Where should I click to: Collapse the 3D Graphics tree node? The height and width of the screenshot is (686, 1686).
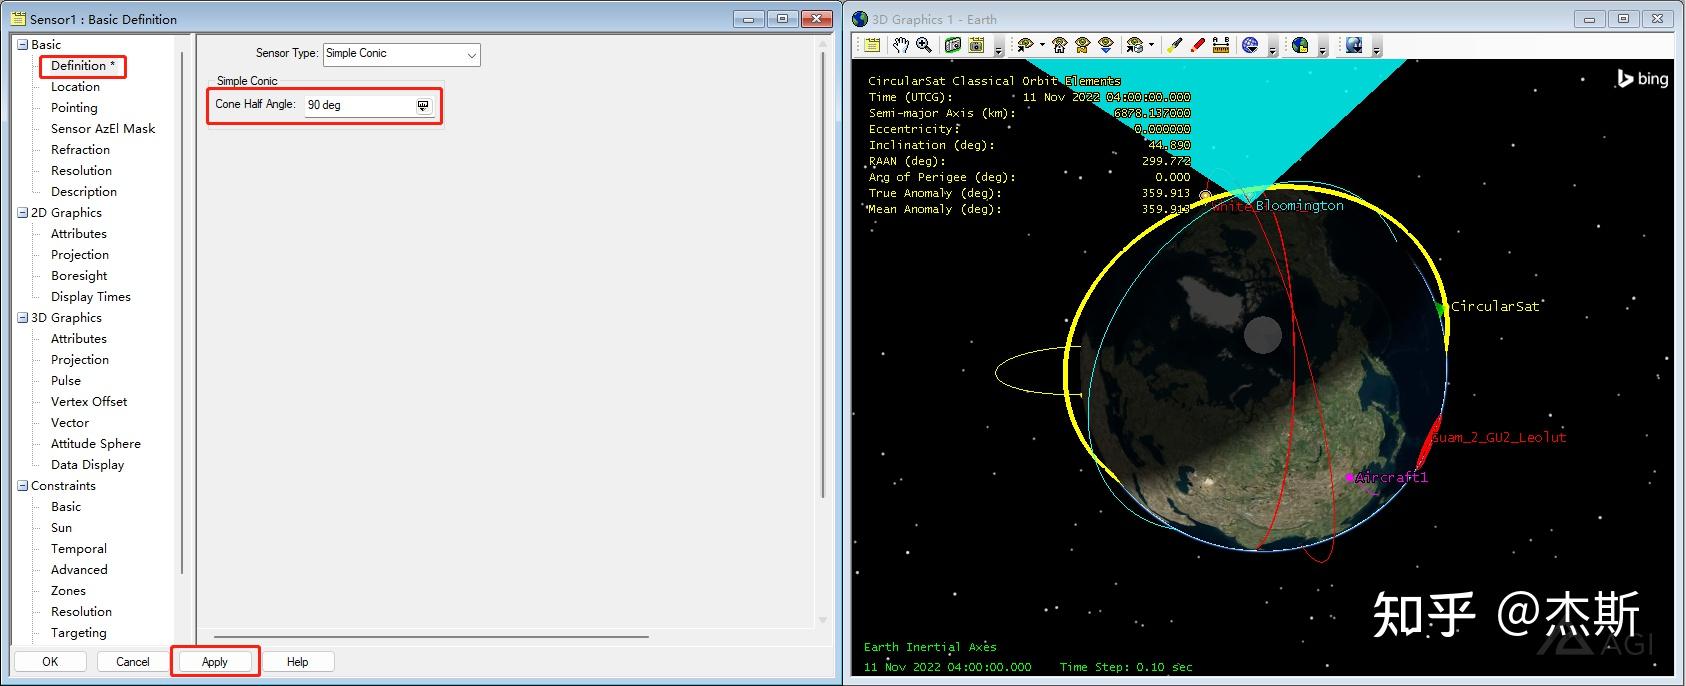pyautogui.click(x=22, y=317)
